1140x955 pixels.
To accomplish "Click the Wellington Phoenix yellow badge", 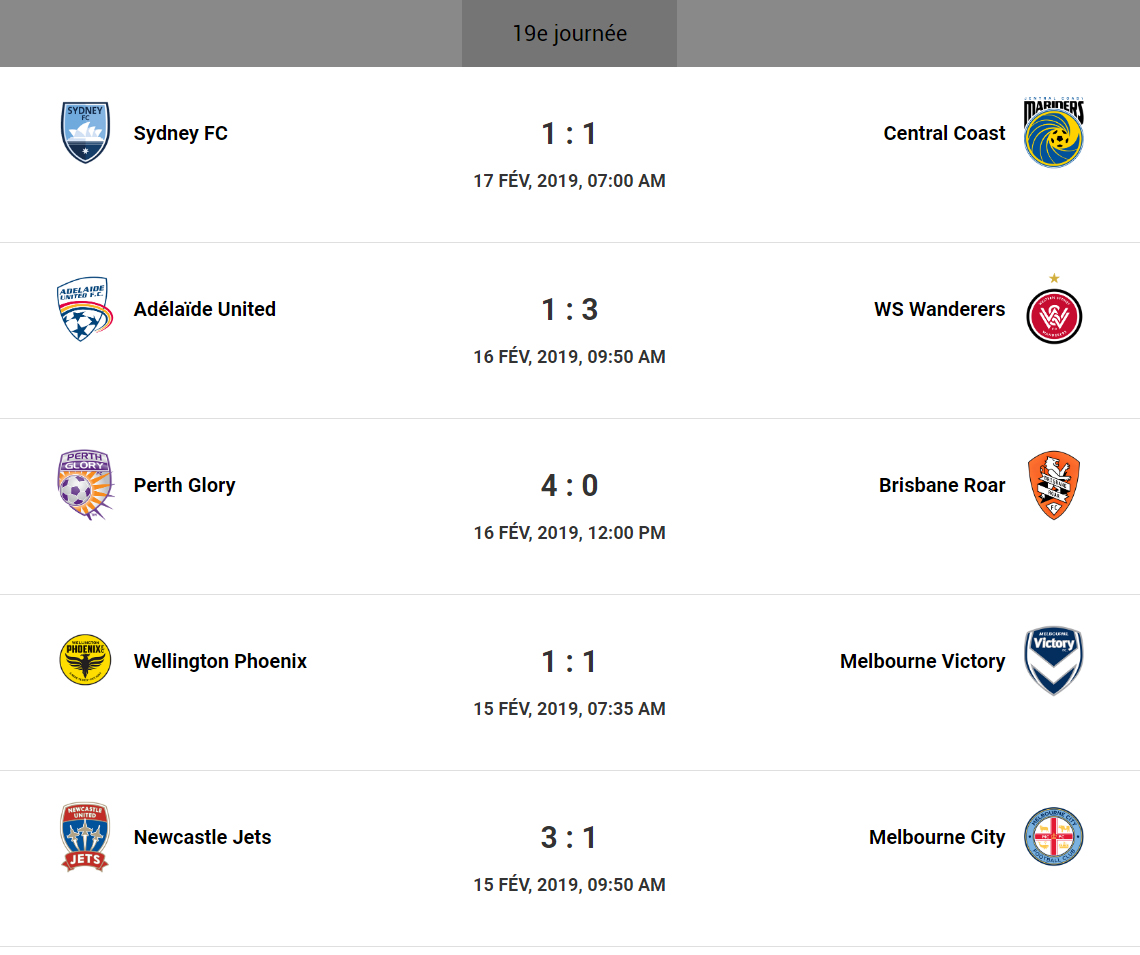I will (x=85, y=660).
